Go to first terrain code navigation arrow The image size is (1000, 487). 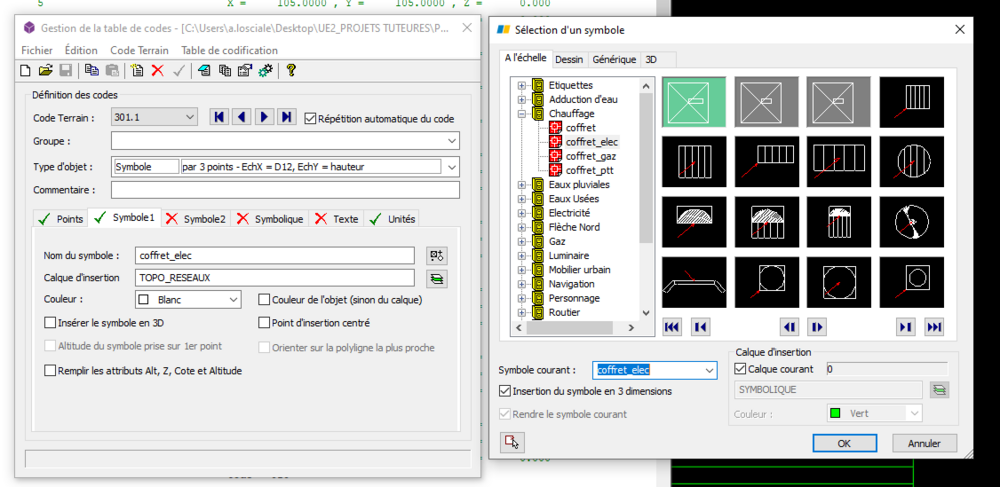pyautogui.click(x=219, y=117)
